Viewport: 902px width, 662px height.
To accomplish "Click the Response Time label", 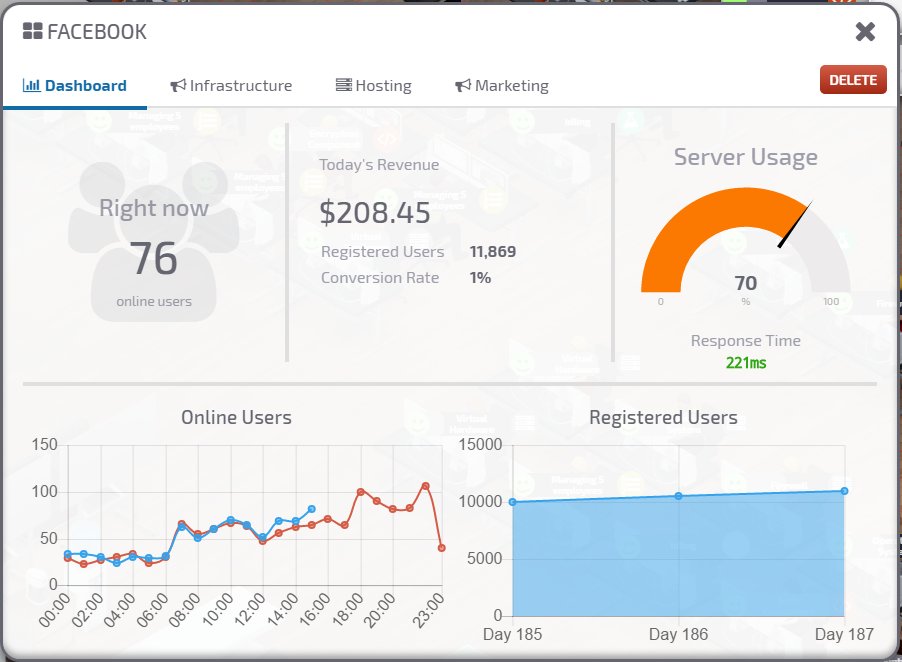I will pos(746,340).
